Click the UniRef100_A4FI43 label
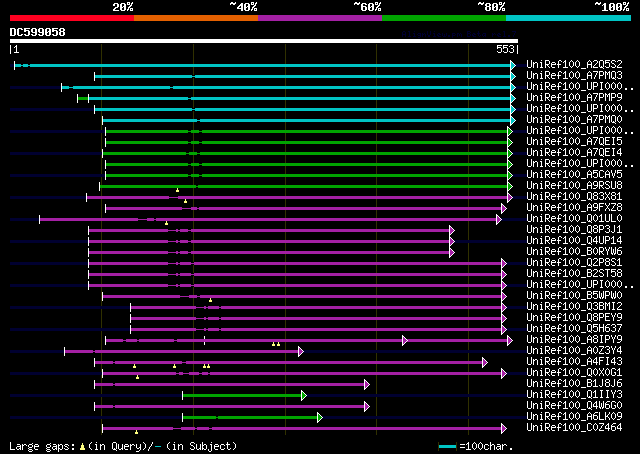640x454 pixels. click(574, 362)
